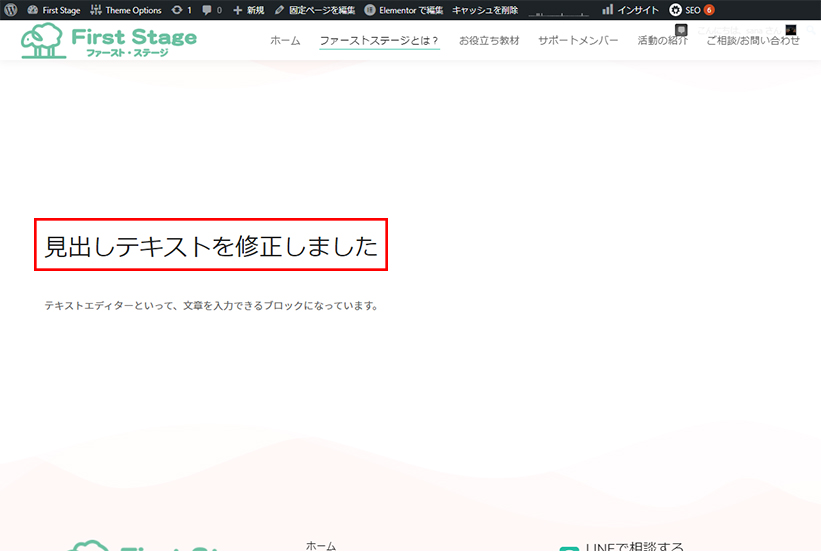
Task: Click ご相談/お問い合わせ contact link
Action: coord(753,41)
